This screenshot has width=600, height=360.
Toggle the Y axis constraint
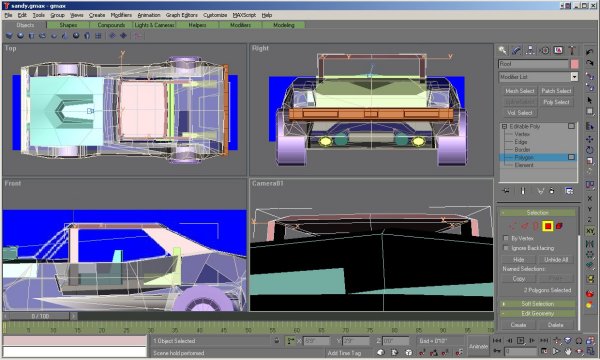pyautogui.click(x=590, y=209)
